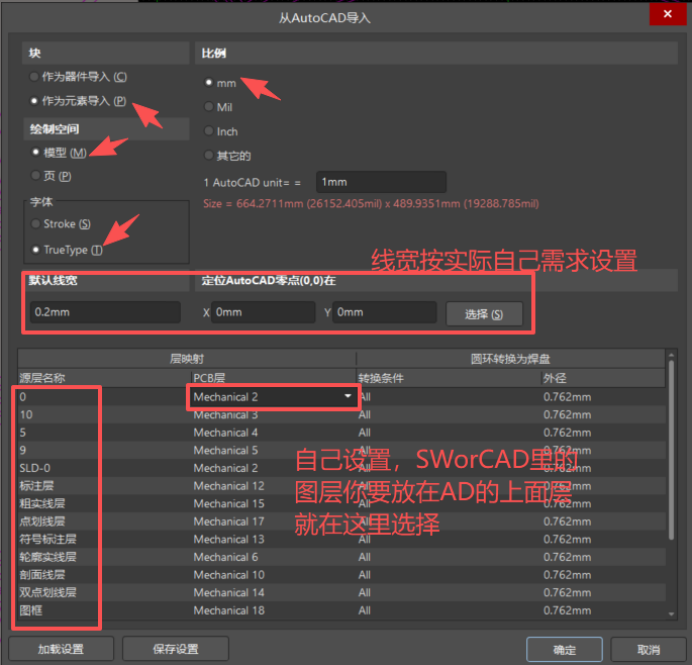Select source layer 图框
The image size is (692, 665).
(x=31, y=610)
